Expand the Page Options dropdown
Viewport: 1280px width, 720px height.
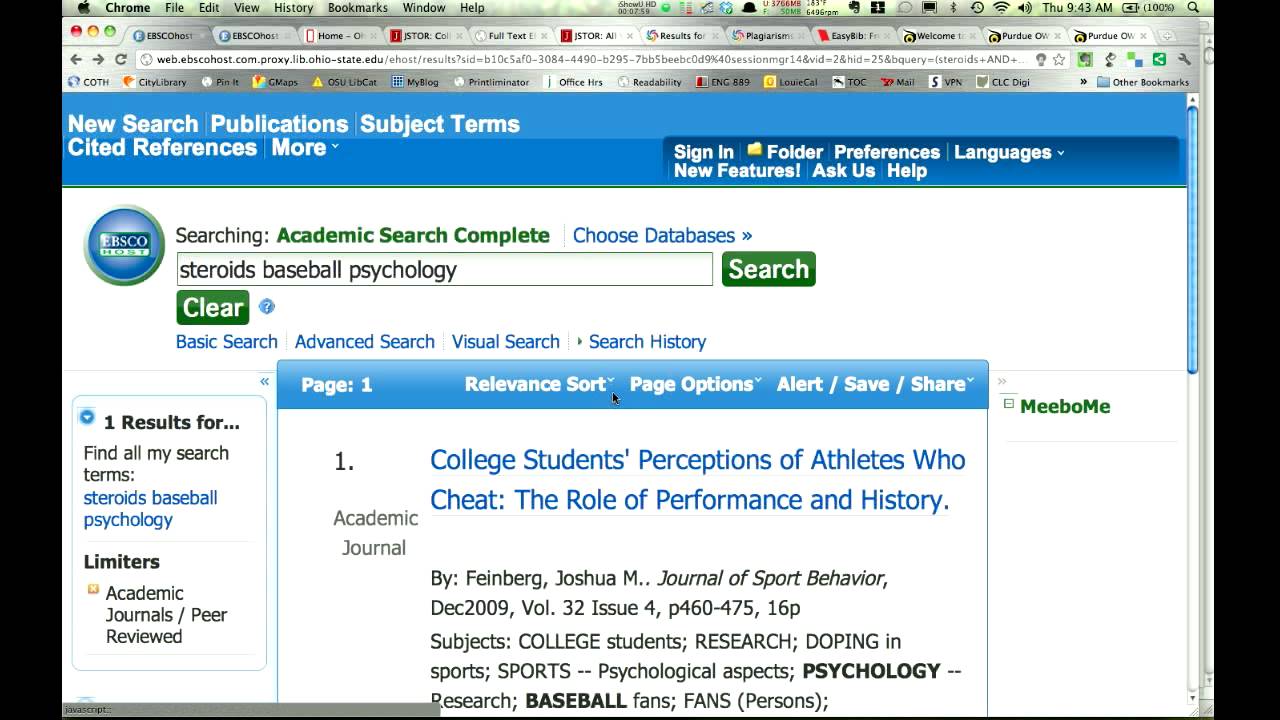[x=695, y=384]
